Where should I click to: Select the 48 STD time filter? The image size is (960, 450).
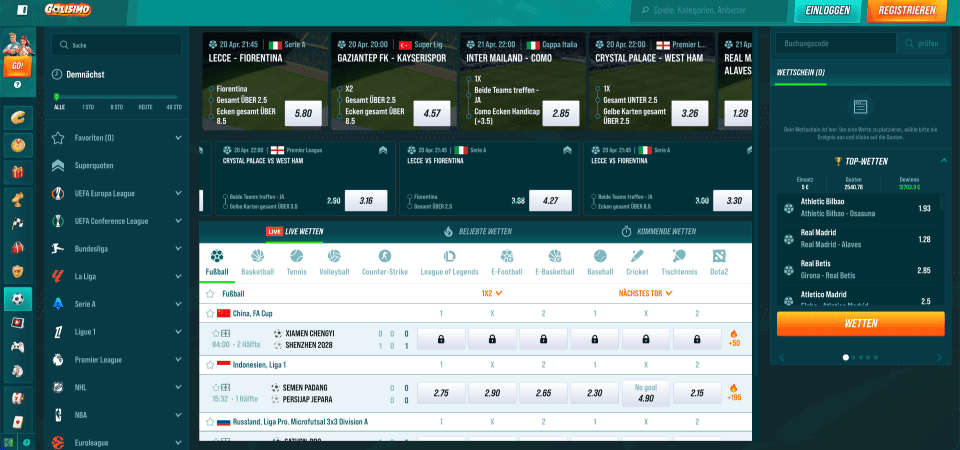point(173,107)
